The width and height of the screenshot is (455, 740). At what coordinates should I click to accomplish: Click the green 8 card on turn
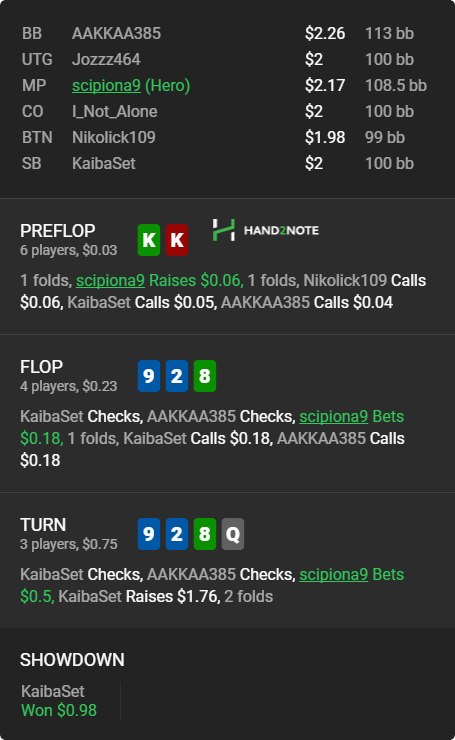[x=205, y=534]
